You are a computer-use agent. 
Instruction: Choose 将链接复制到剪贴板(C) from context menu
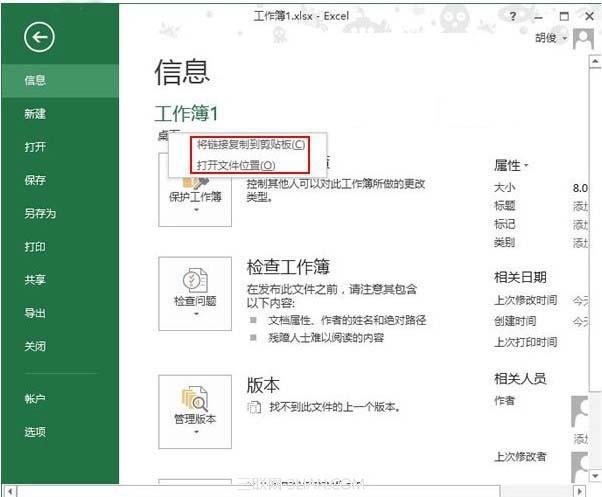(250, 144)
